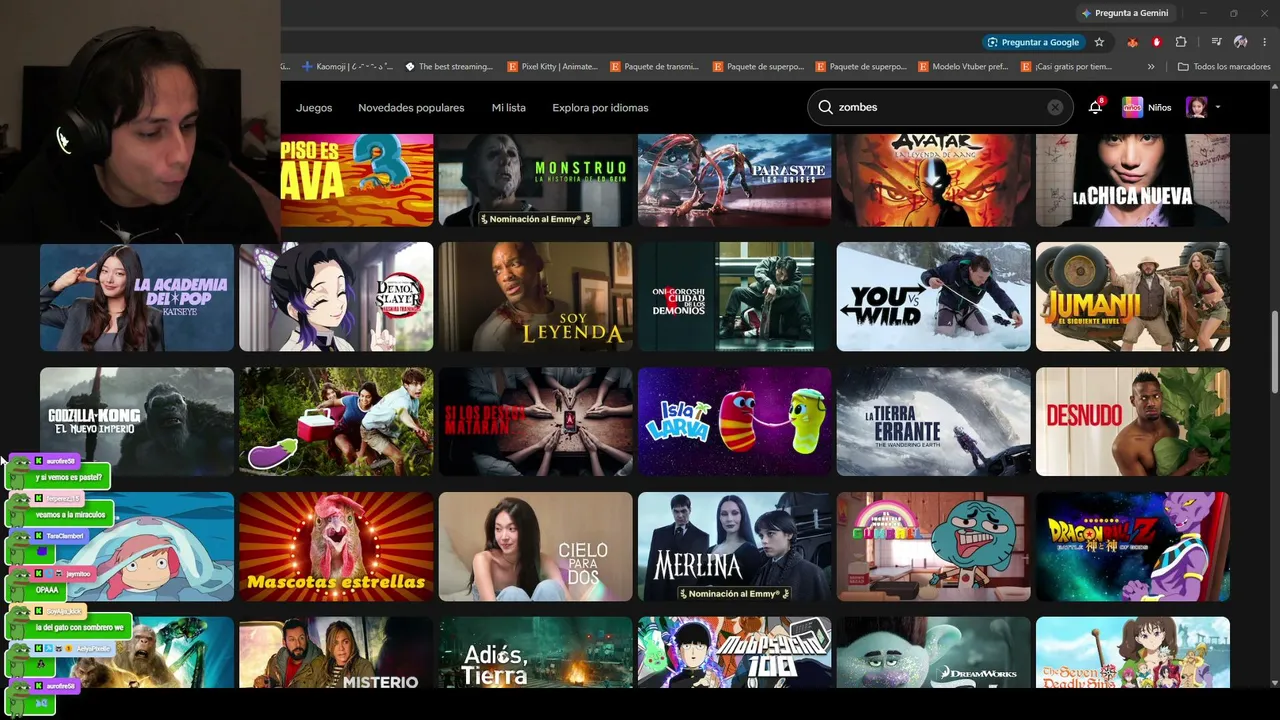Viewport: 1280px width, 720px height.
Task: Open Jumanji El Siguiente Nivel
Action: coord(1133,297)
